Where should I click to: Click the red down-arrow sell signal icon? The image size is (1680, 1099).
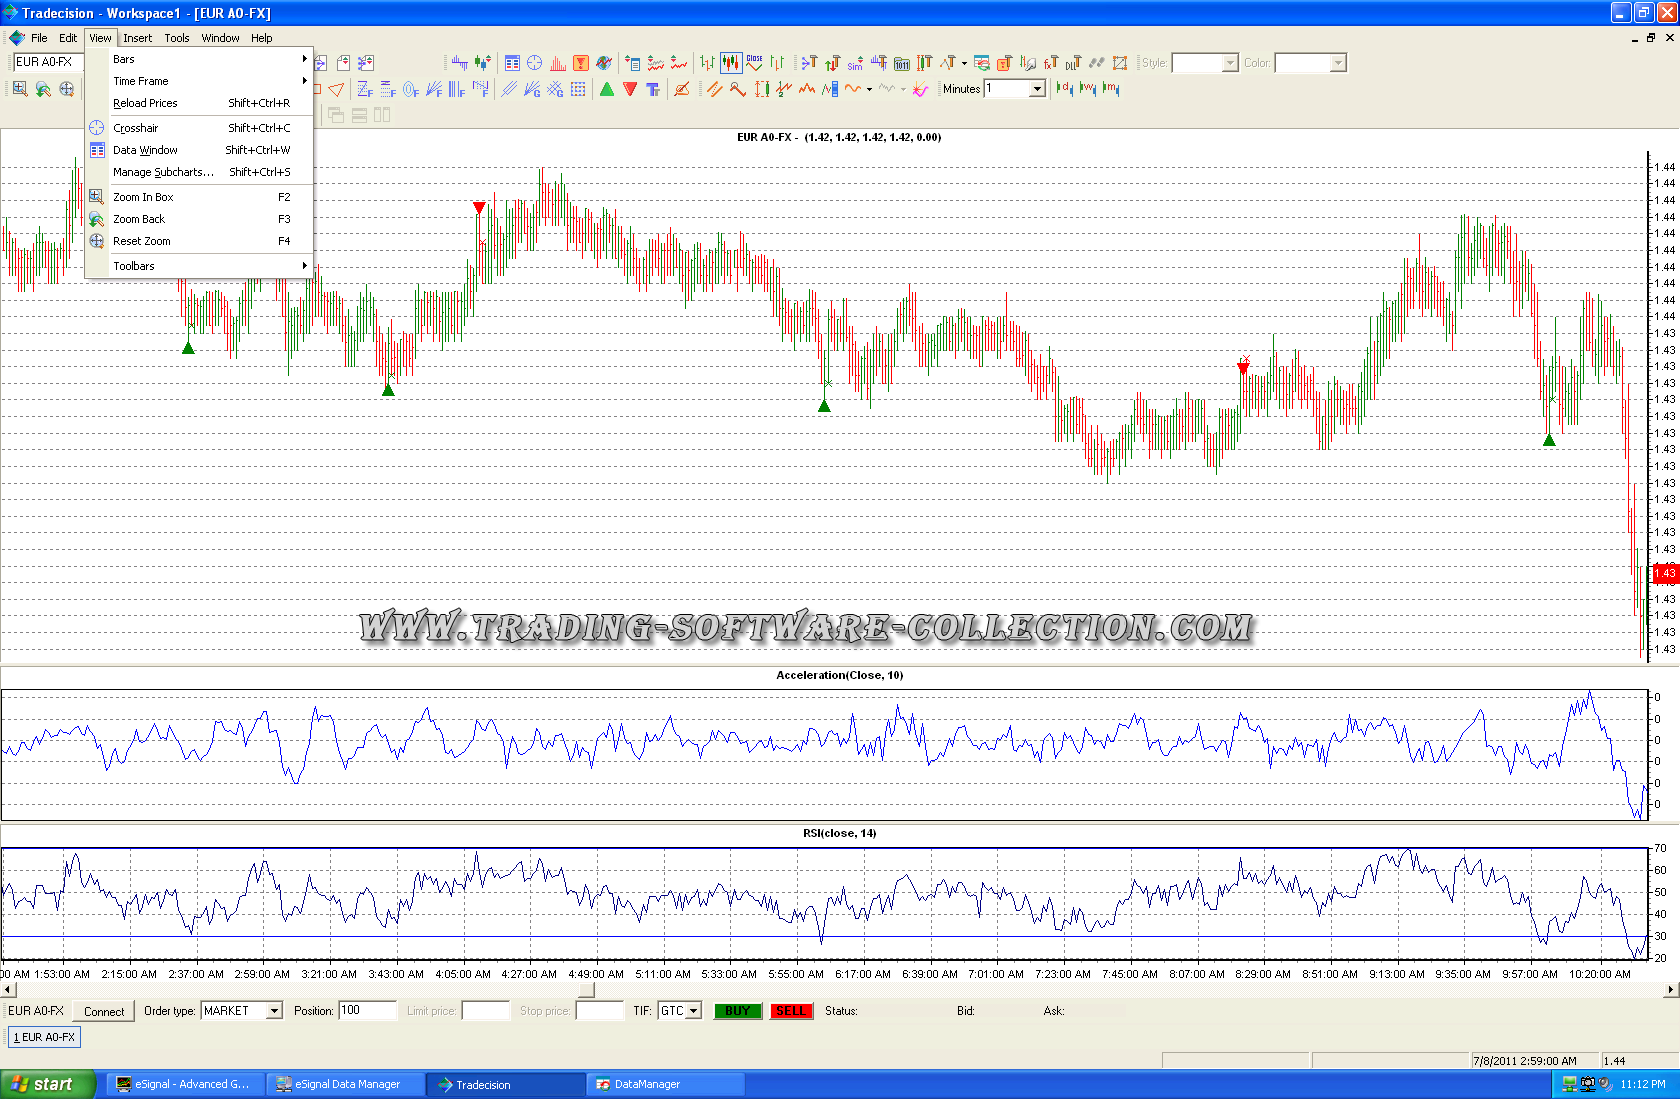pyautogui.click(x=630, y=90)
